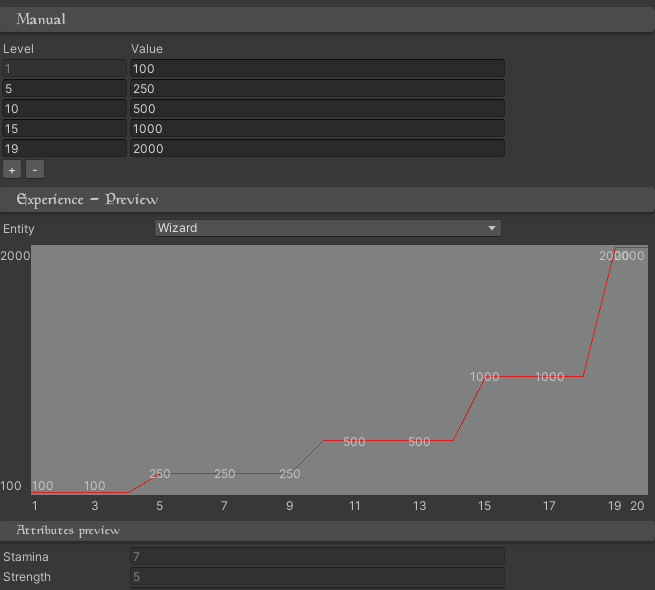Edit the Value field for level 1
Screen dimensions: 655x590
point(317,68)
